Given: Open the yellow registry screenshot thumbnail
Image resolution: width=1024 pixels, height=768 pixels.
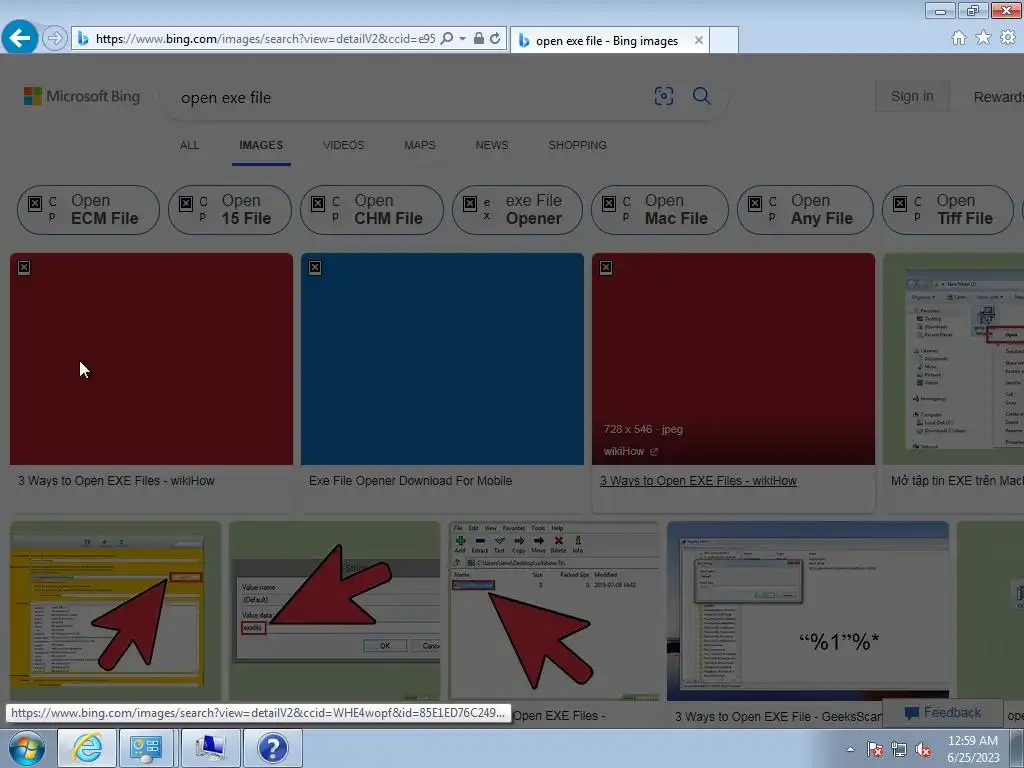Looking at the screenshot, I should click(x=116, y=611).
